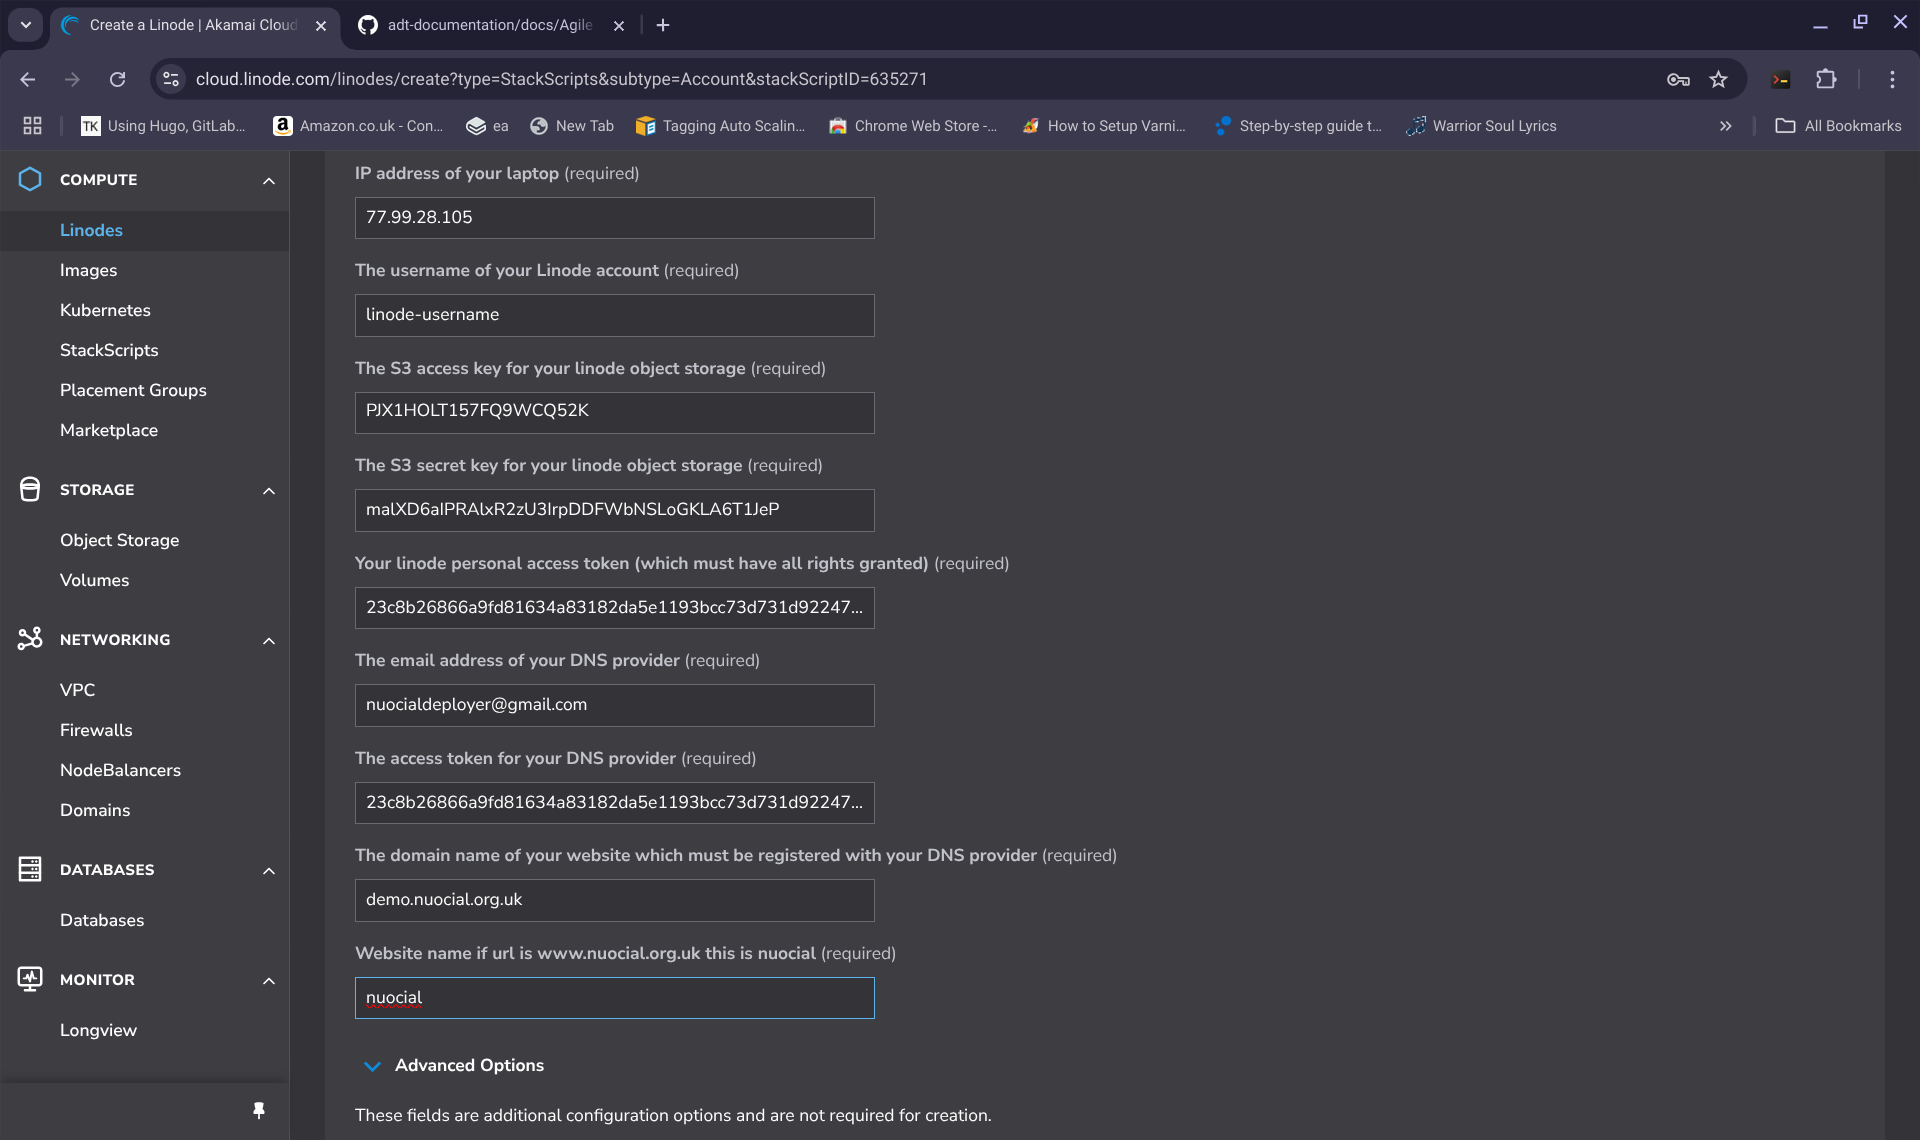Viewport: 1920px width, 1140px height.
Task: Open the Databases sidebar link
Action: click(102, 920)
